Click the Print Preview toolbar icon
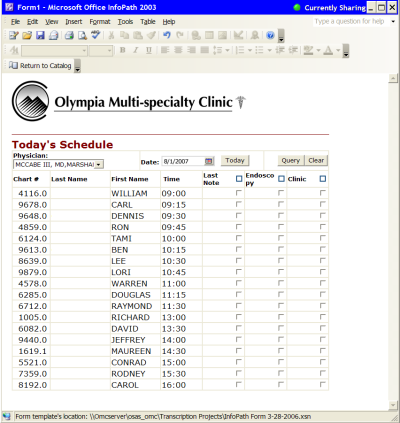400x423 pixels. [x=82, y=35]
